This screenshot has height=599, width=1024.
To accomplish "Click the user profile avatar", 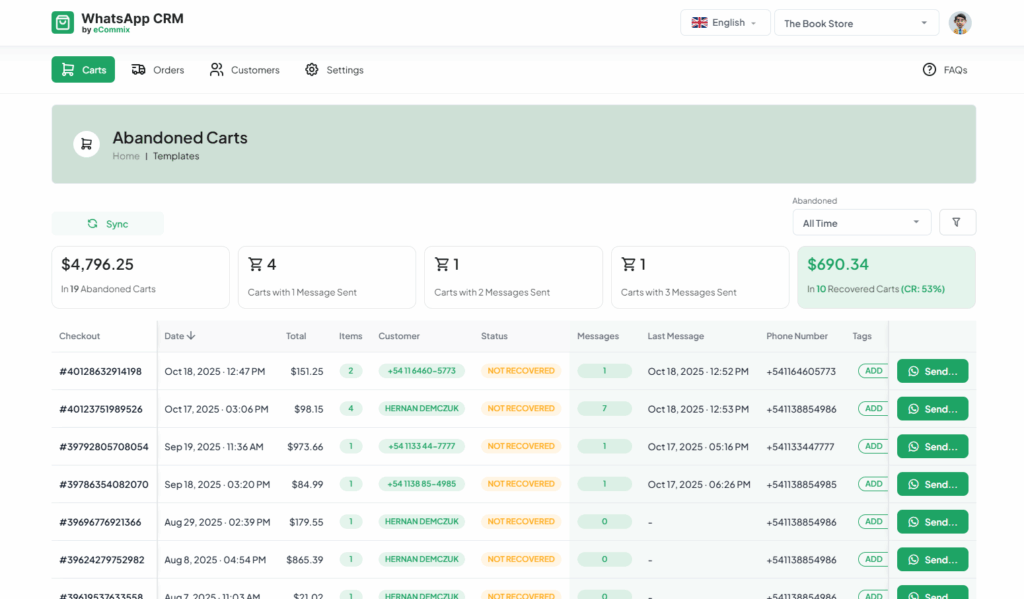I will [960, 23].
